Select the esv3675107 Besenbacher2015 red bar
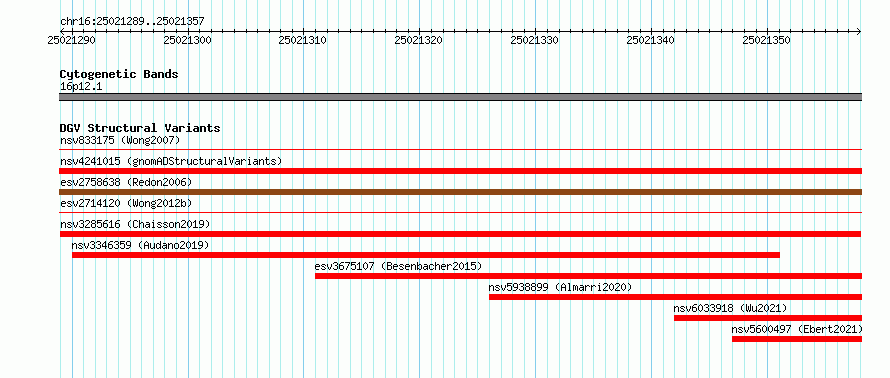This screenshot has height=378, width=890. pyautogui.click(x=589, y=276)
